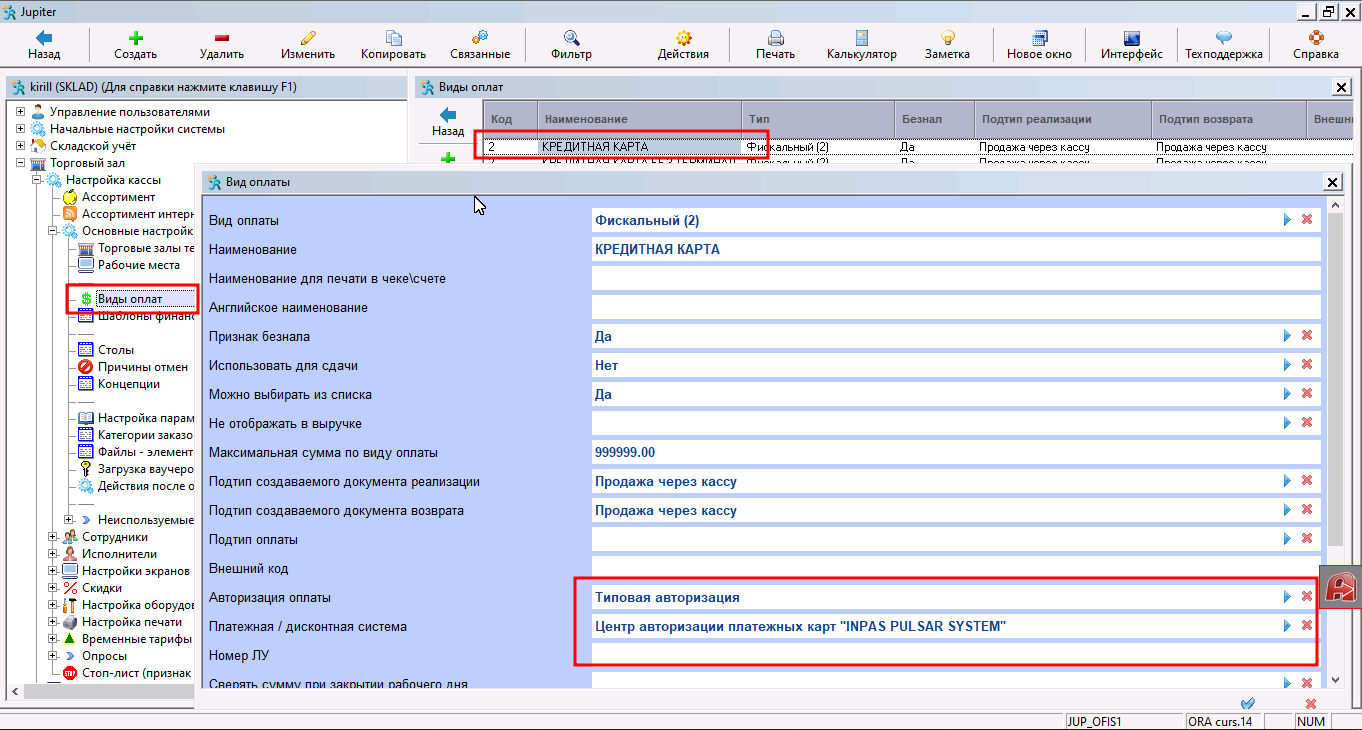Screen dimensions: 1362x730
Task: Open the dropdown for Подтип создаваемого документа реализации
Action: pos(1288,481)
